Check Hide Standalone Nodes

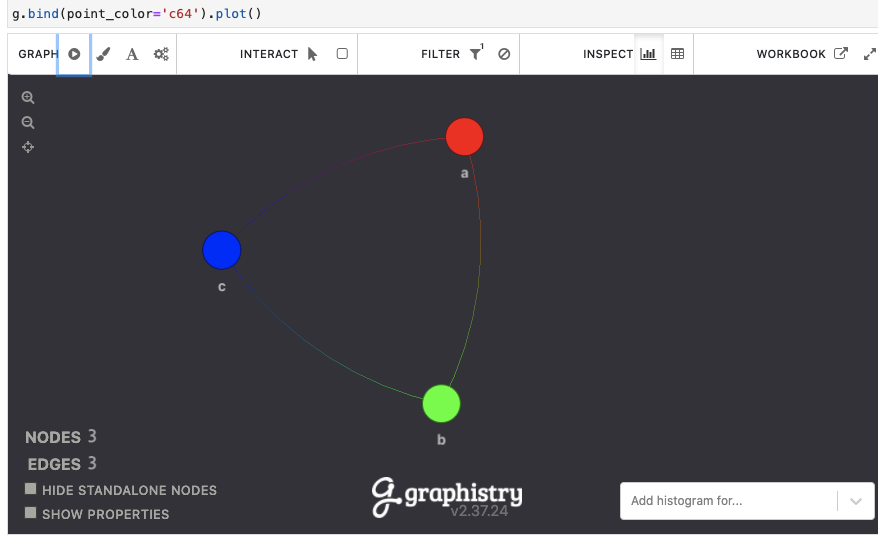(x=31, y=489)
